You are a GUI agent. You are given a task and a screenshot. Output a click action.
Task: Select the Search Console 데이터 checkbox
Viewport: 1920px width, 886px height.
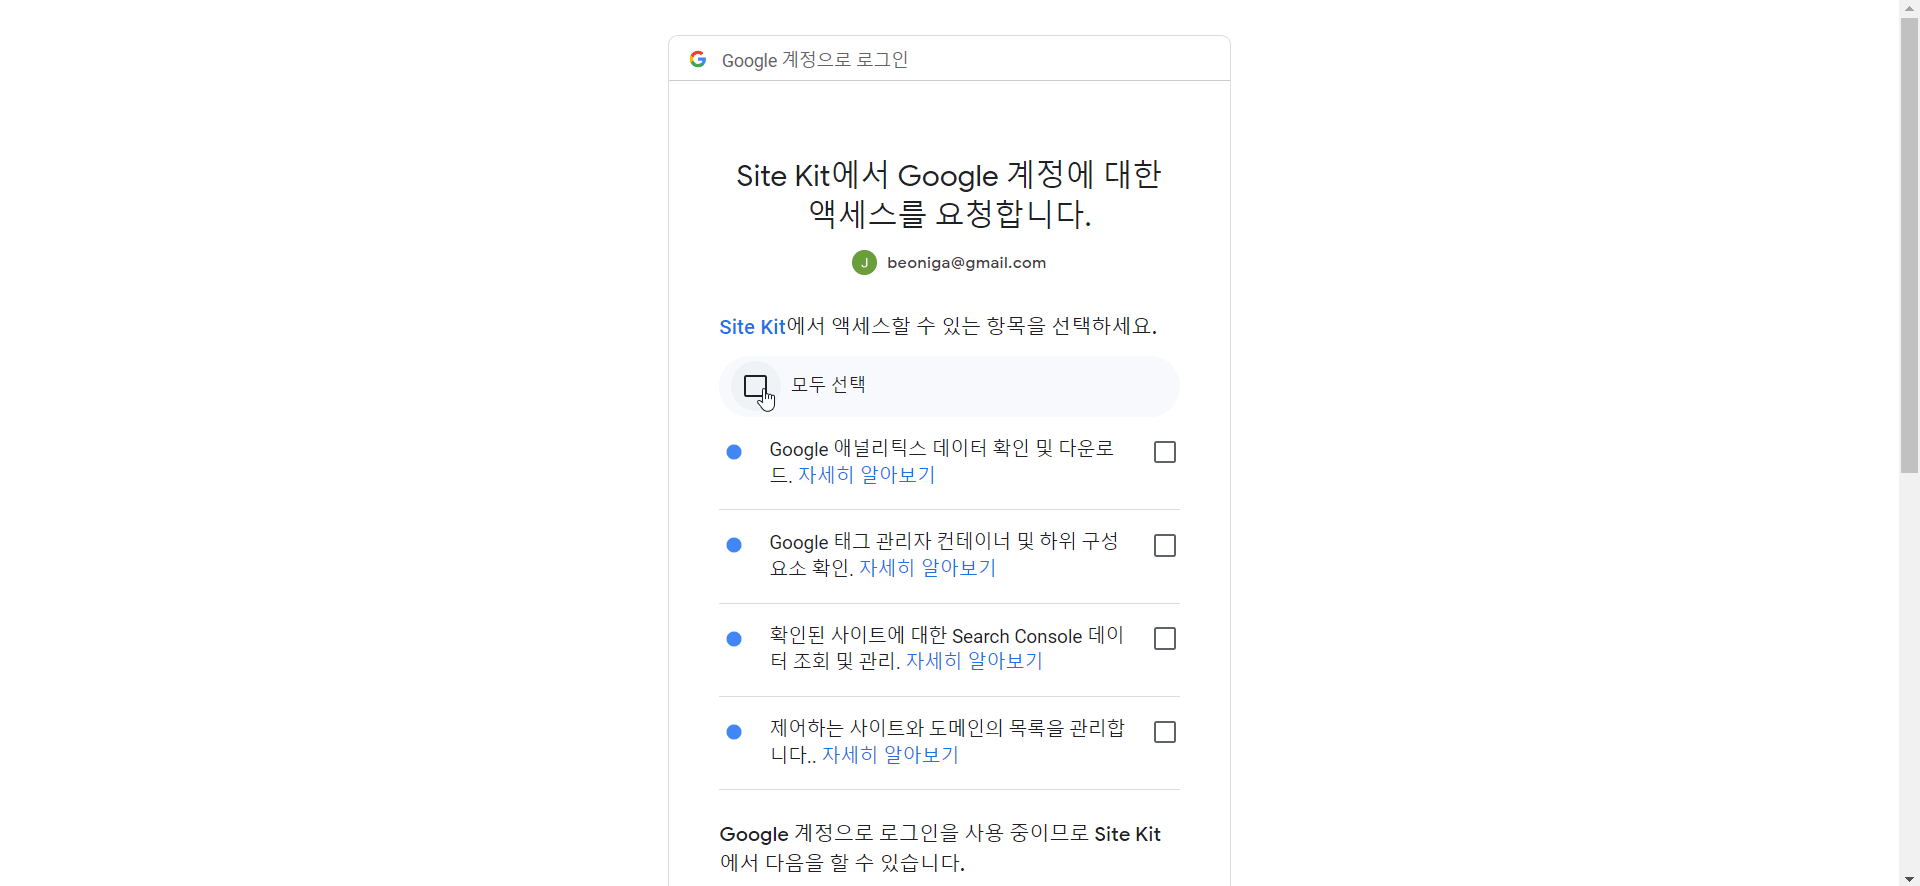pyautogui.click(x=1165, y=638)
